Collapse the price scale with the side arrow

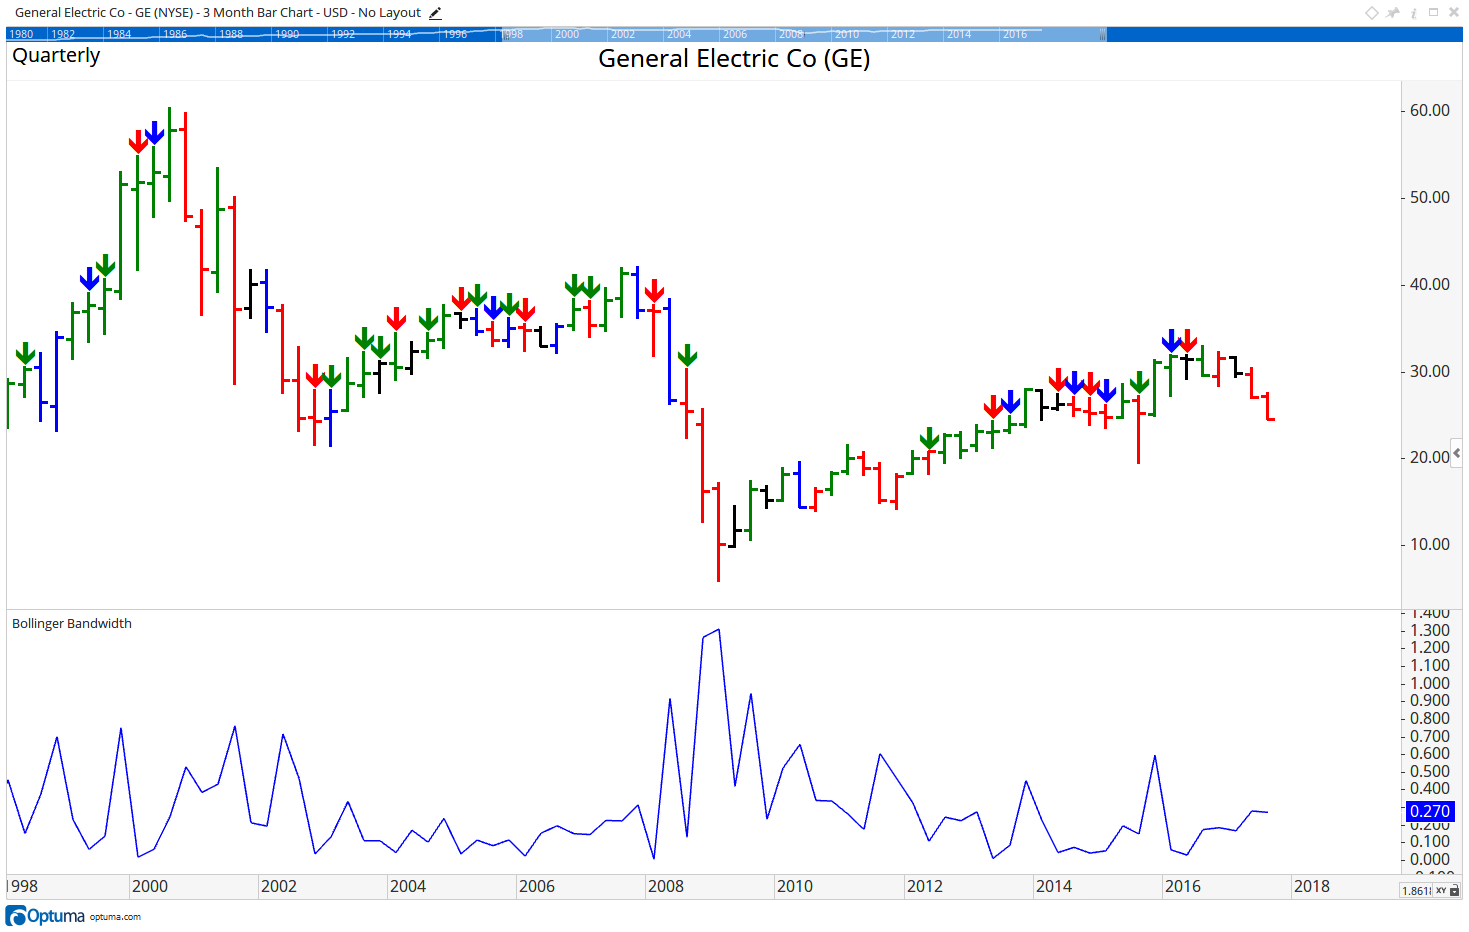click(x=1456, y=453)
